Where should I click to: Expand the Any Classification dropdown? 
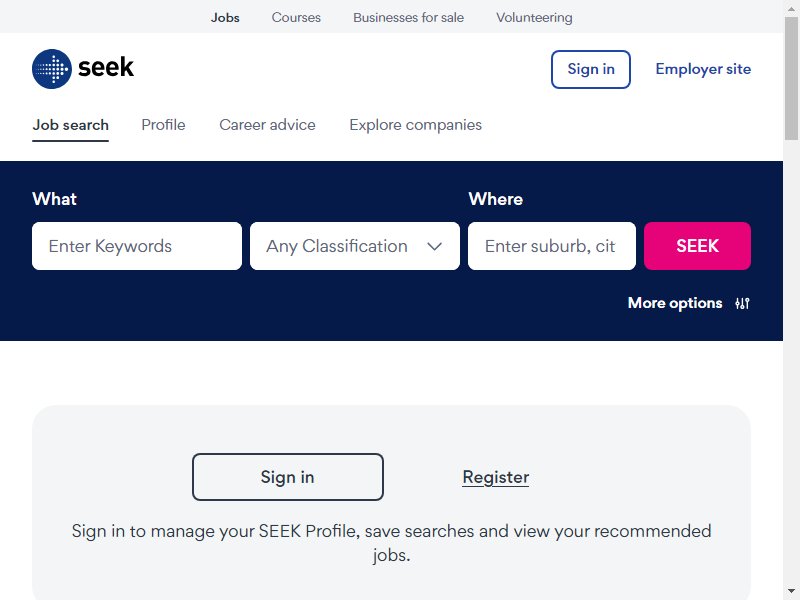tap(355, 246)
